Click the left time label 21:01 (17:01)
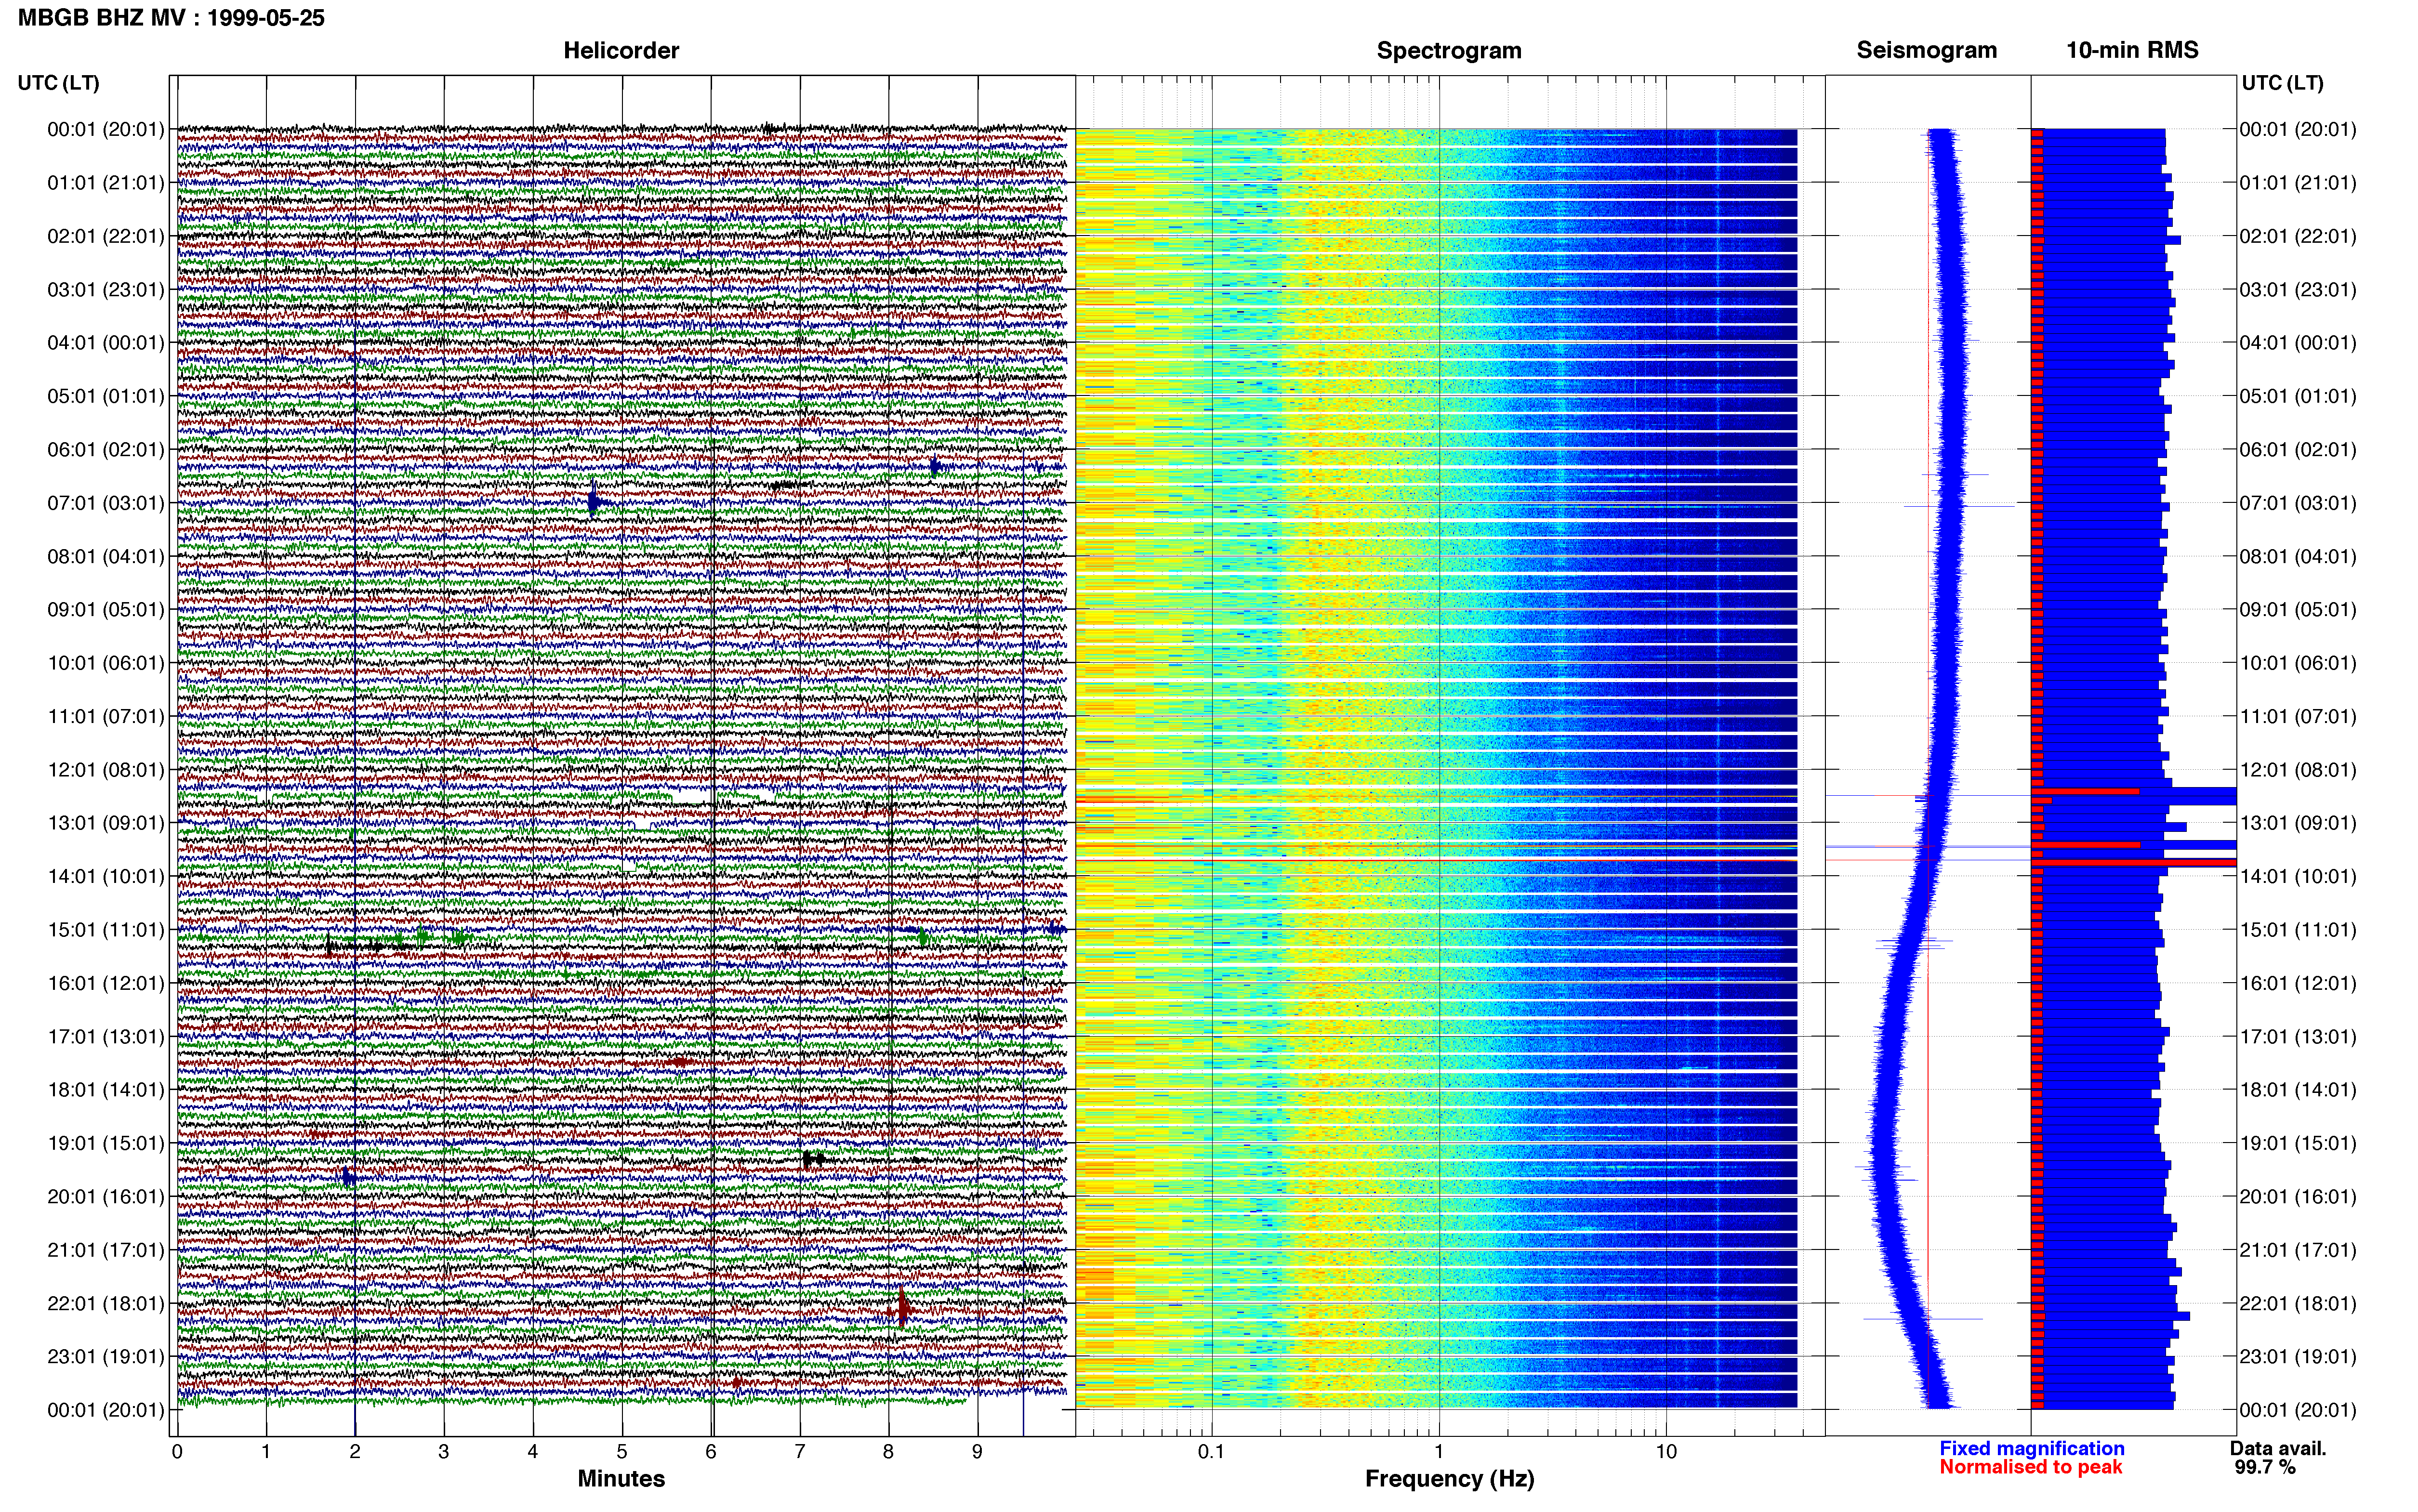2418x1512 pixels. coord(105,1250)
